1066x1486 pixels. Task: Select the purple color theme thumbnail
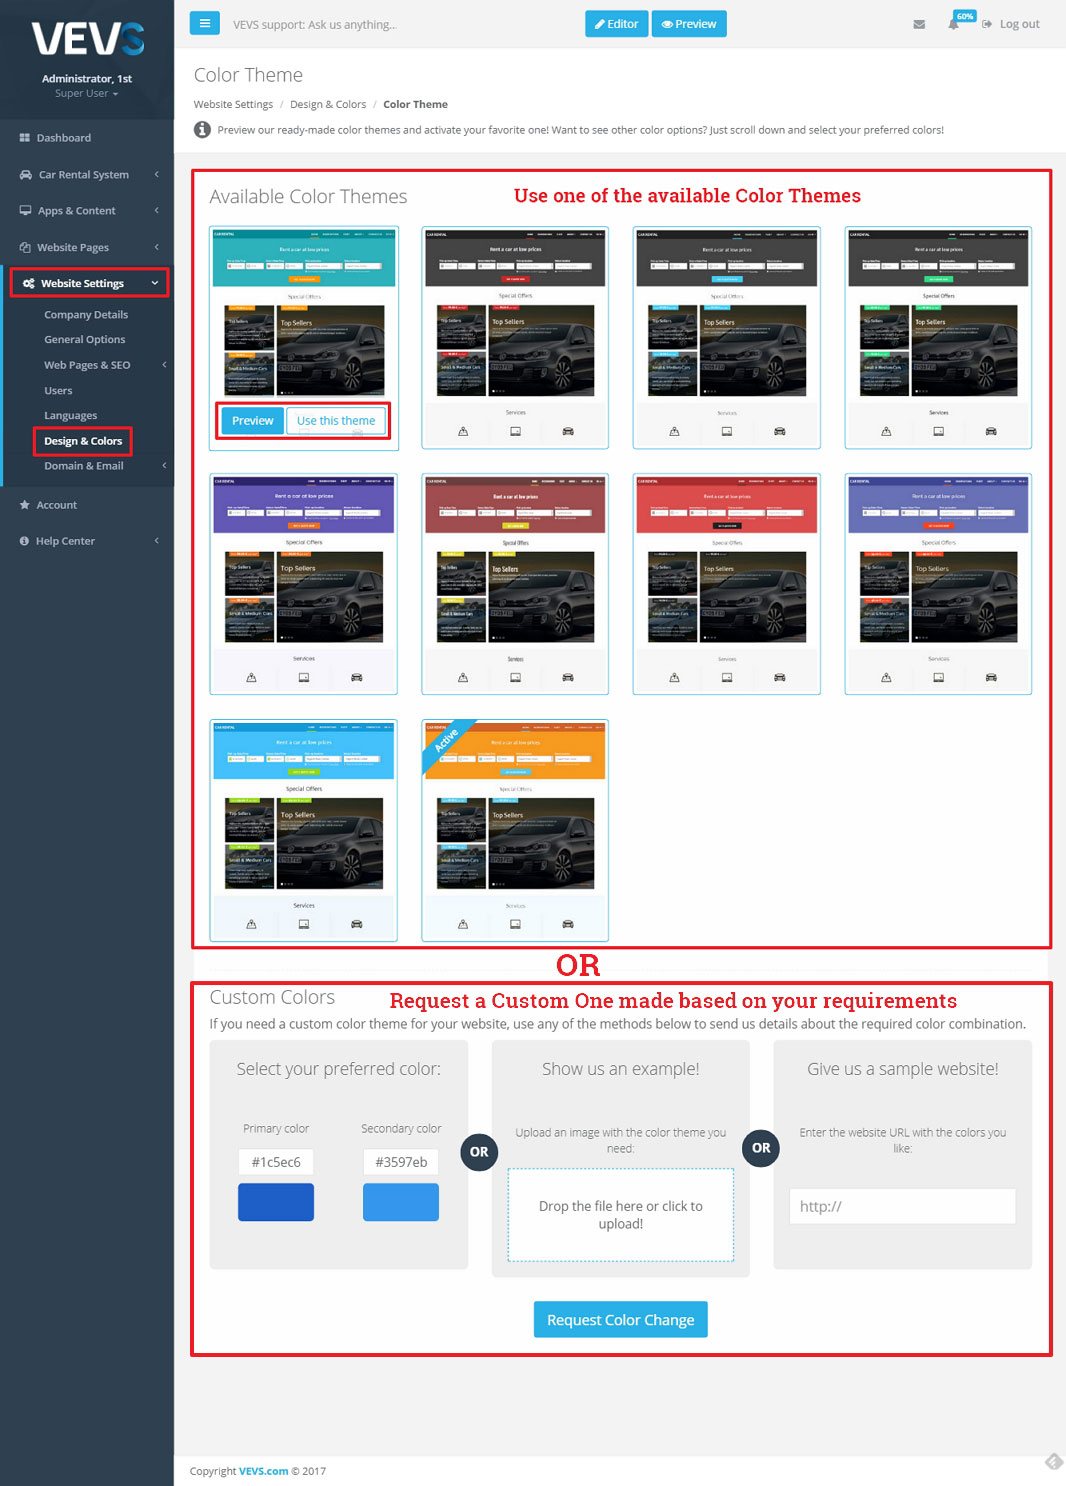(x=304, y=584)
